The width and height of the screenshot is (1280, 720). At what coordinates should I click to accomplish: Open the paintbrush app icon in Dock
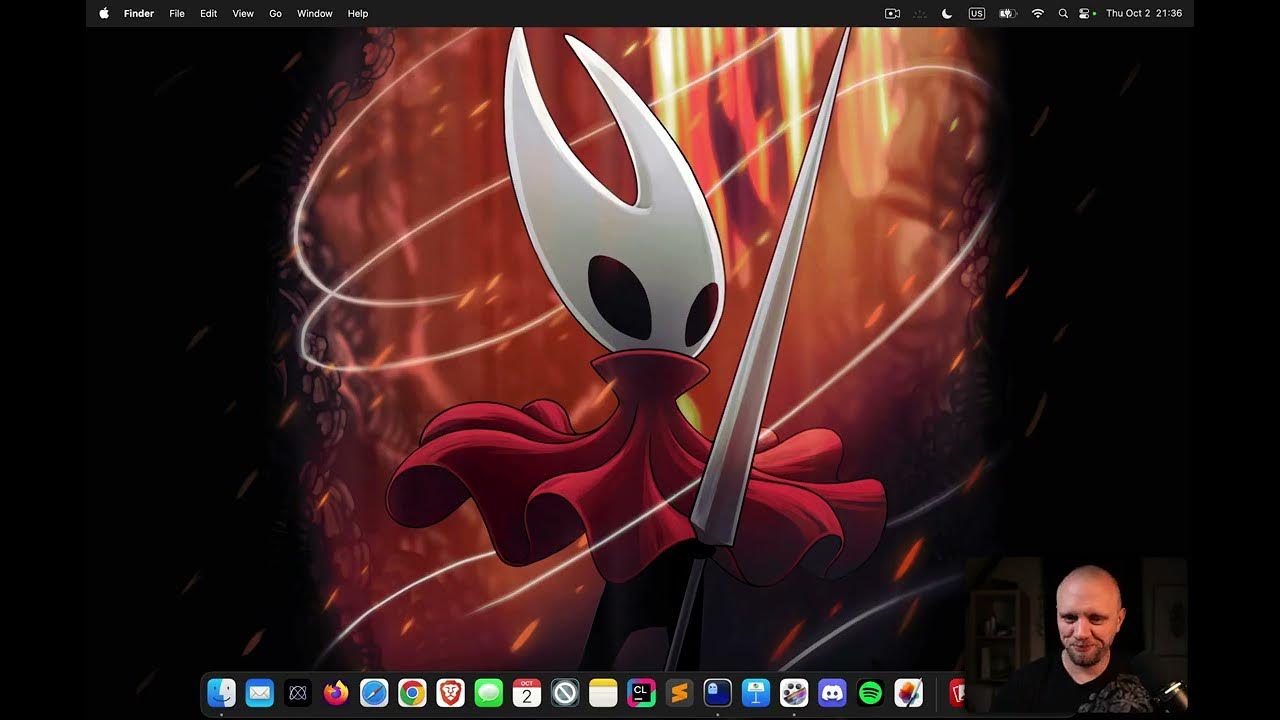pyautogui.click(x=909, y=692)
